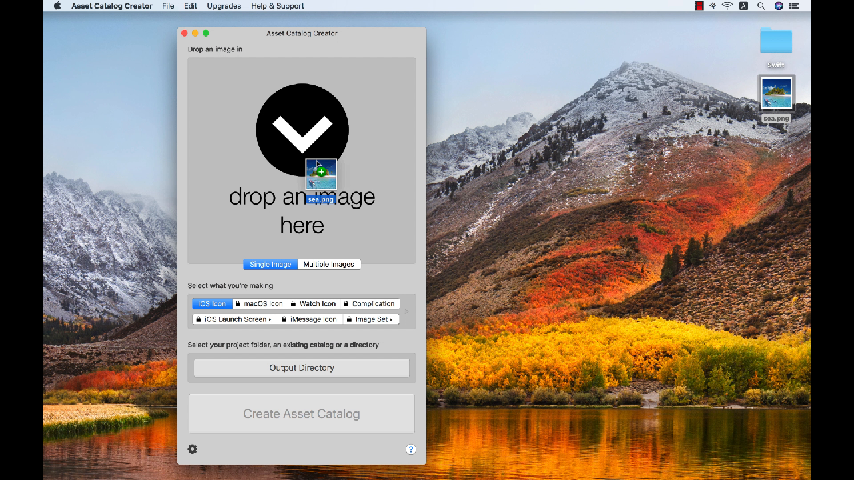Image resolution: width=854 pixels, height=480 pixels.
Task: Open Spotlight search in the menu bar
Action: tap(761, 6)
